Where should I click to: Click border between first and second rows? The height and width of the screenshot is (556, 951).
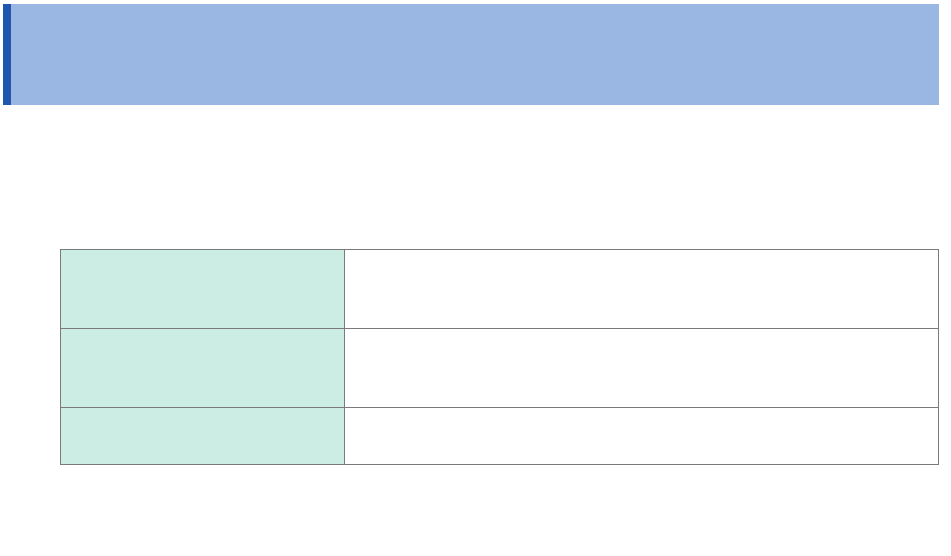tap(500, 328)
